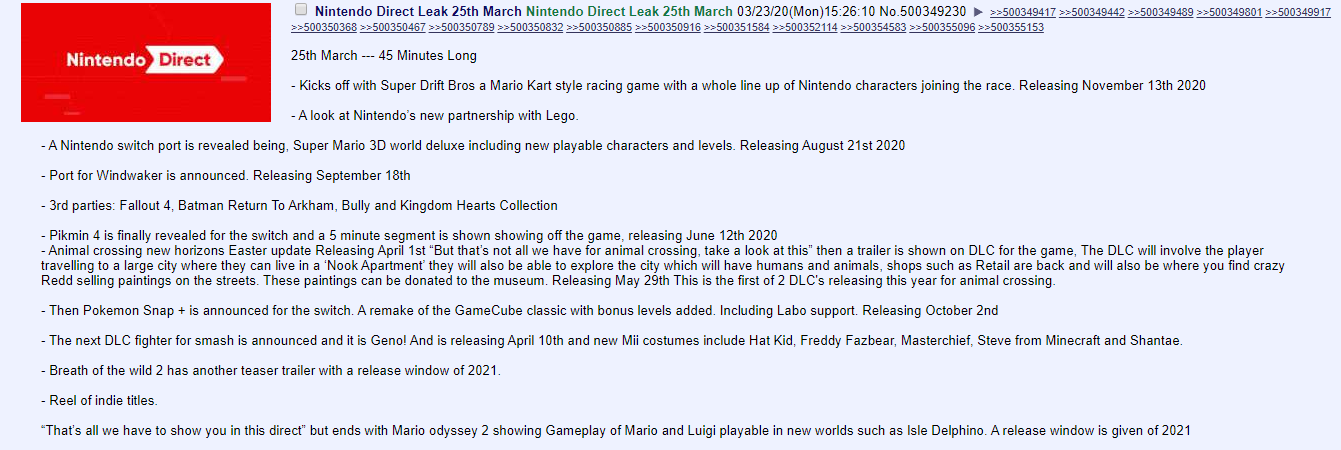
Task: Follow backlink >>500350885
Action: click(x=600, y=27)
